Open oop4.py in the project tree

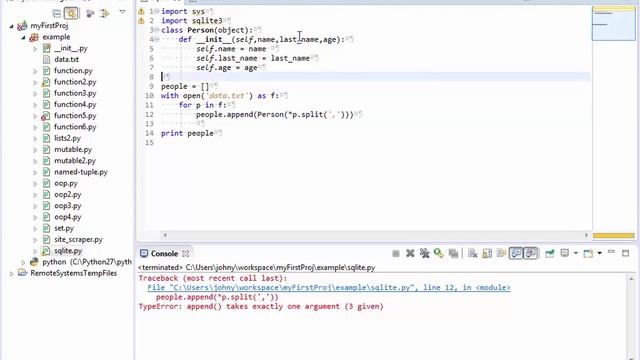pyautogui.click(x=68, y=217)
